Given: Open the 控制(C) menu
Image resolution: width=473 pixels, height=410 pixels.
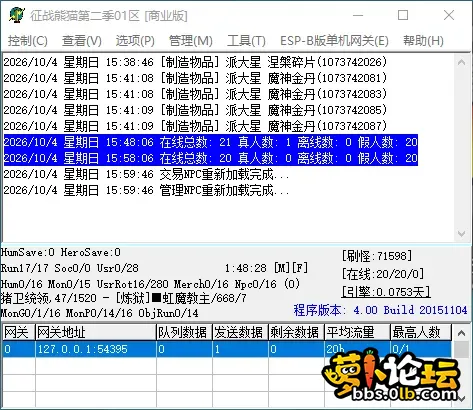Looking at the screenshot, I should click(x=28, y=41).
